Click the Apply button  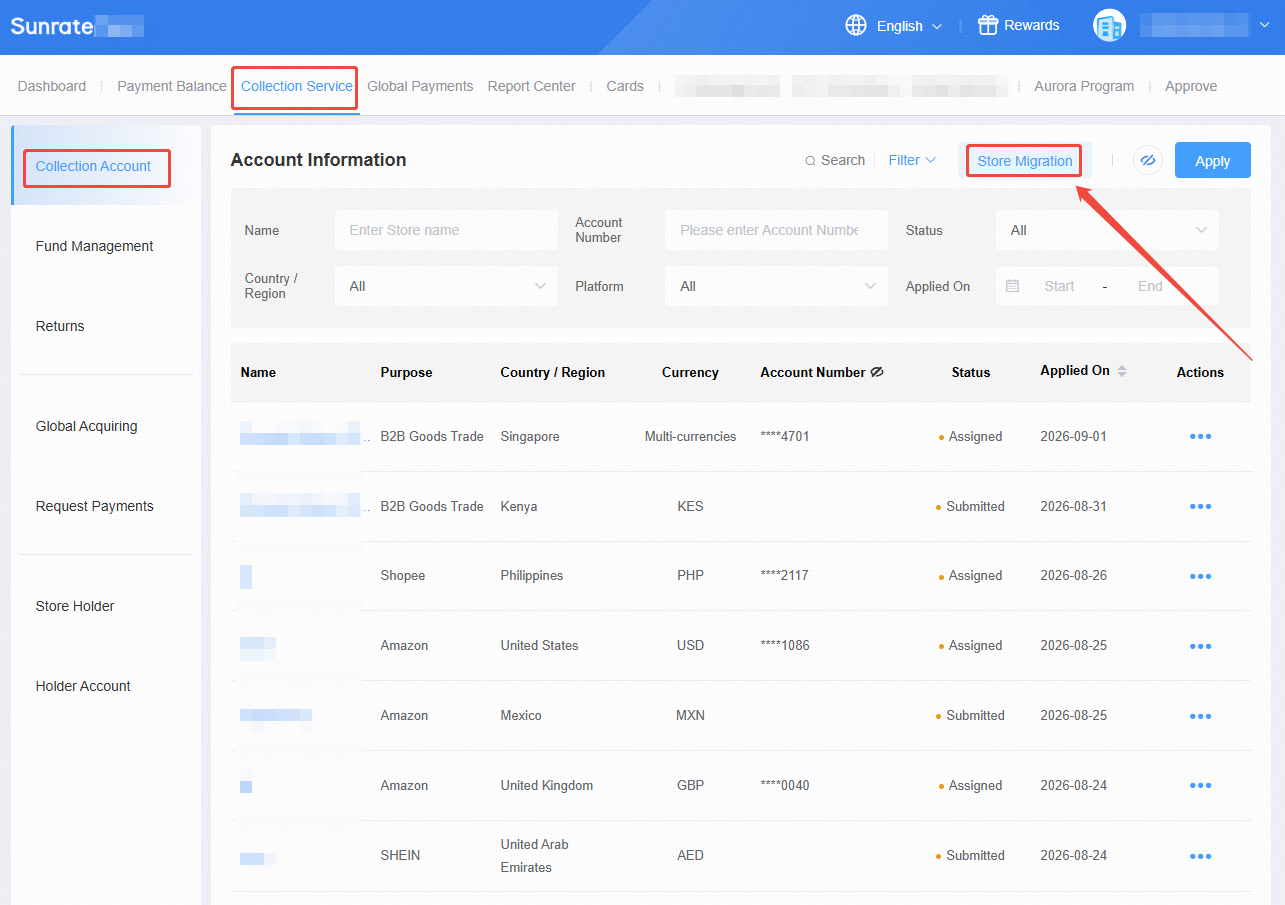(x=1213, y=160)
